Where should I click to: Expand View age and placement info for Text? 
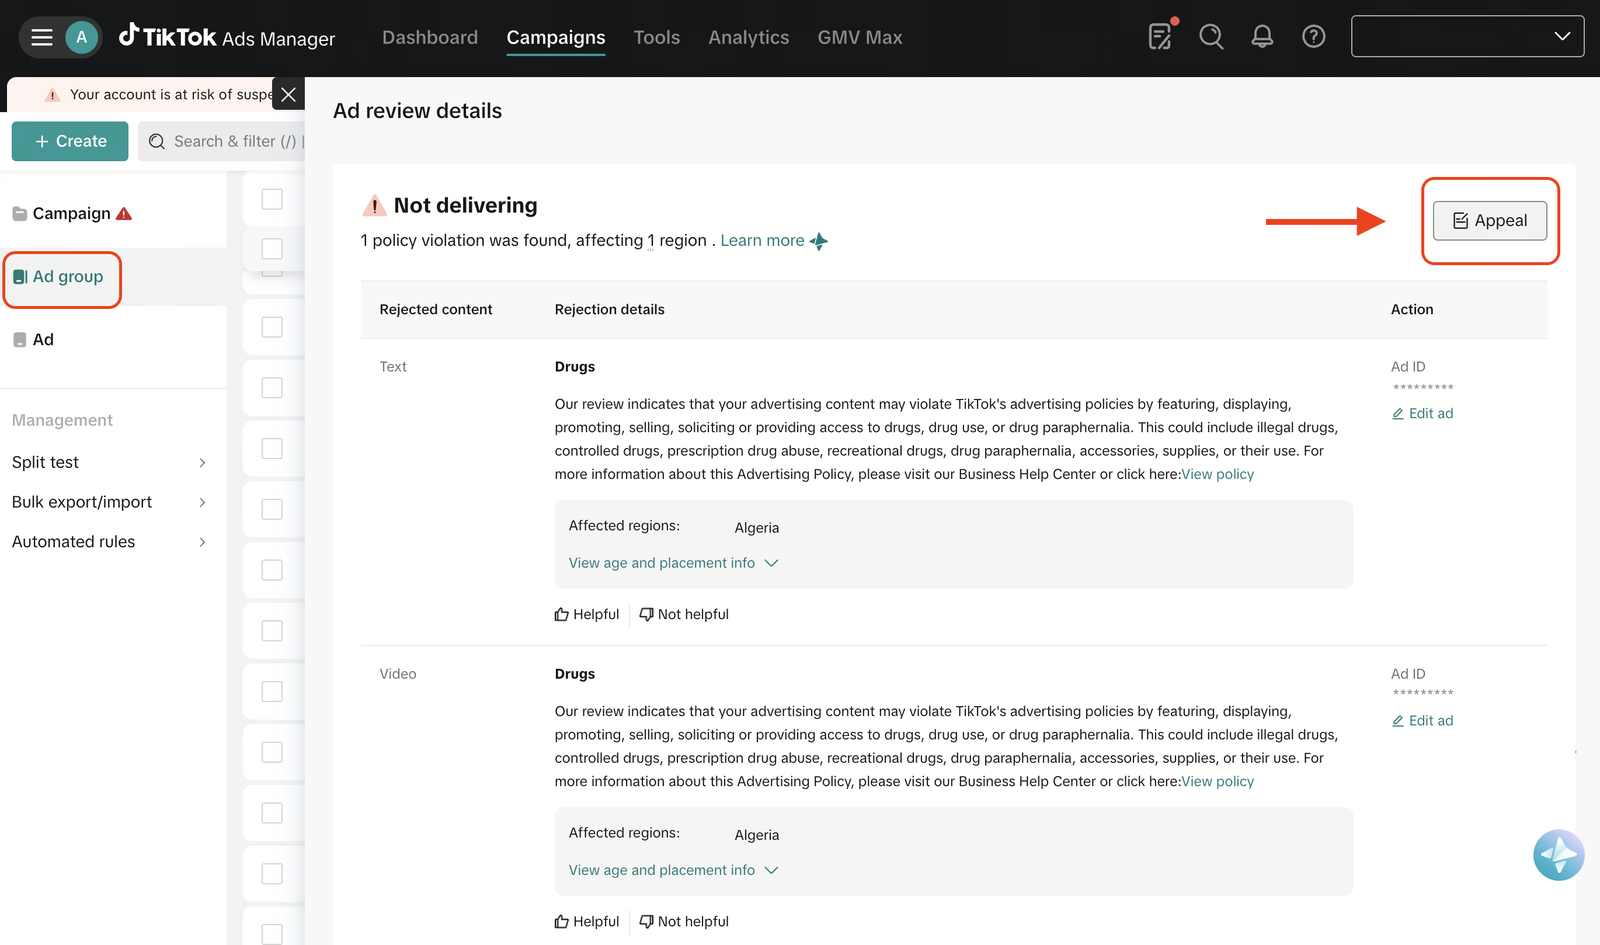tap(673, 563)
